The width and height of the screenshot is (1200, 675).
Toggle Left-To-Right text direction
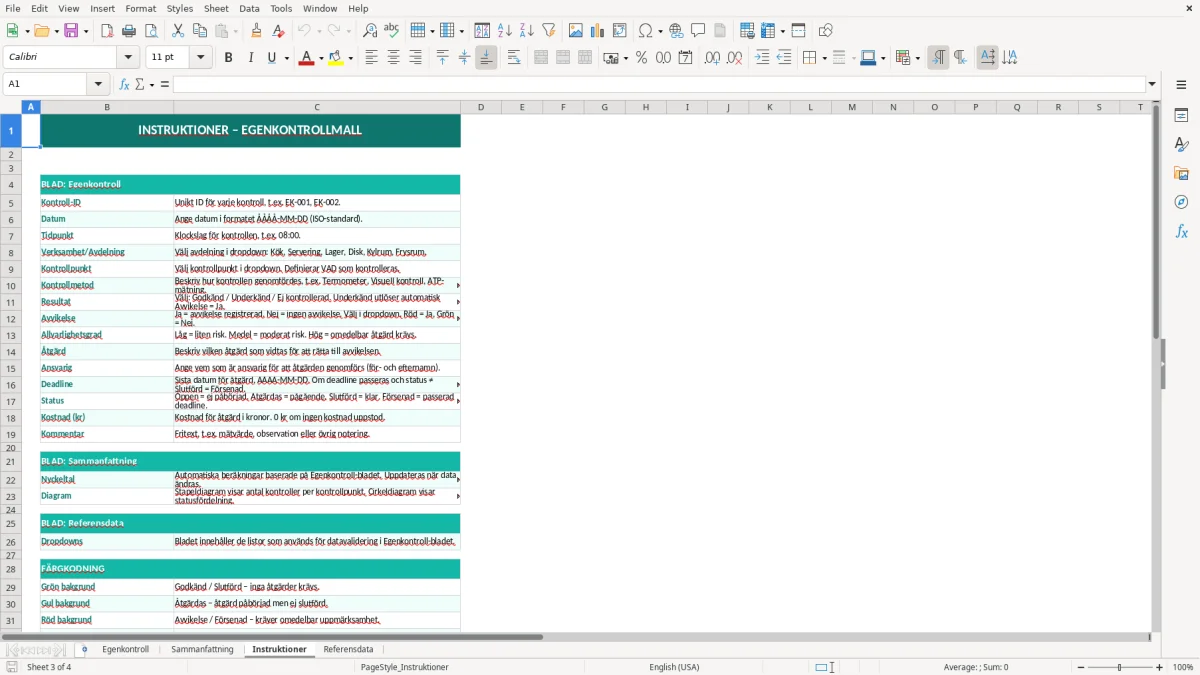coord(938,58)
